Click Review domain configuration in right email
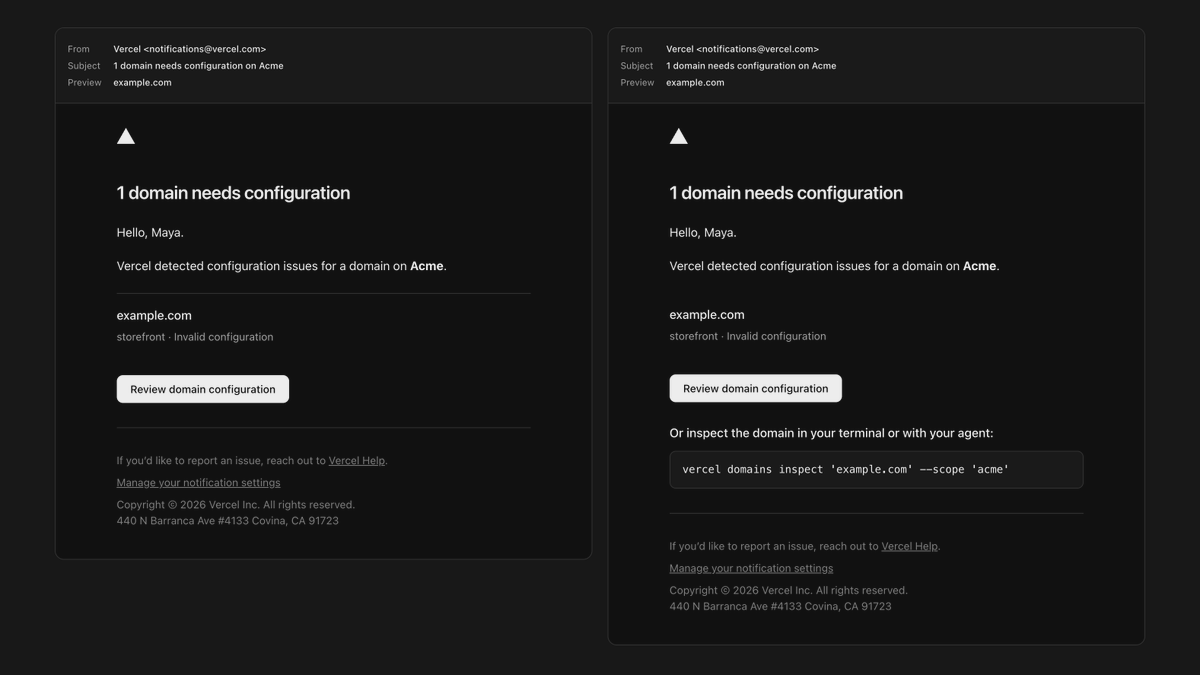 click(756, 388)
